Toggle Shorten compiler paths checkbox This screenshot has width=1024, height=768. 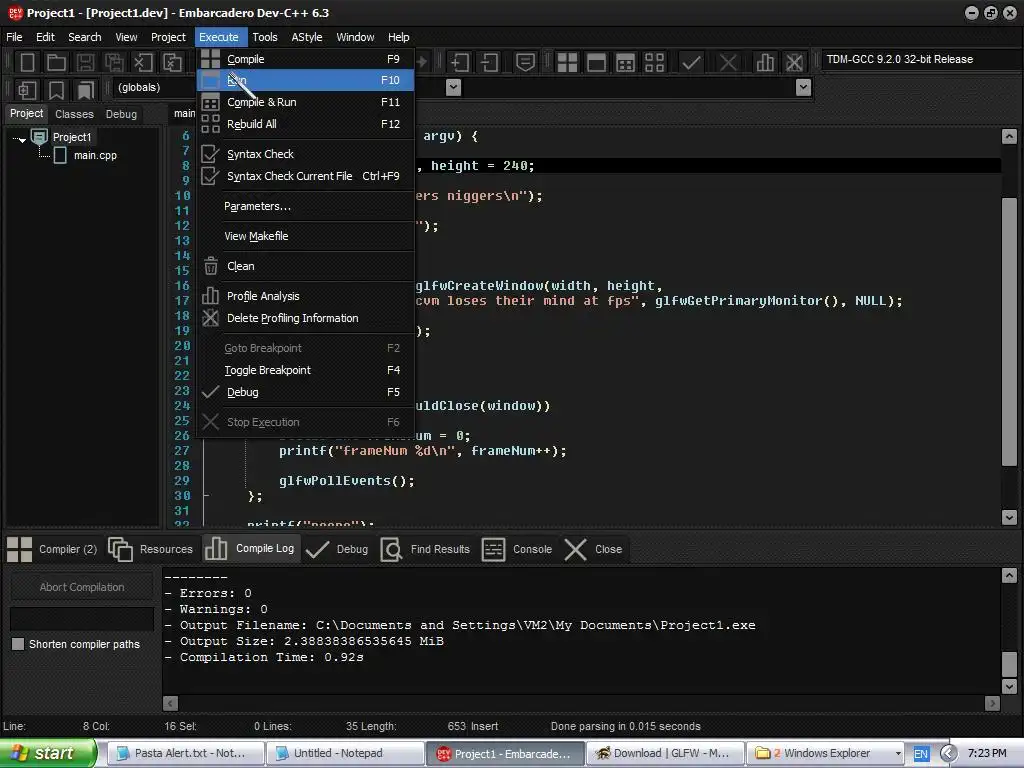pyautogui.click(x=18, y=644)
